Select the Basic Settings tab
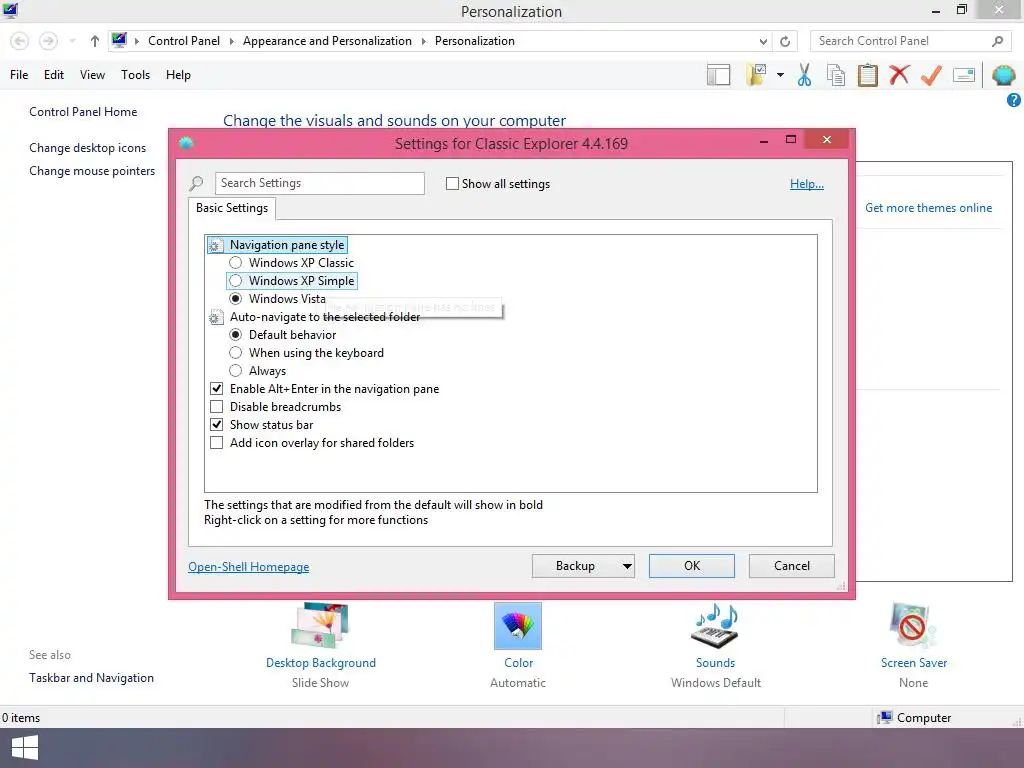This screenshot has width=1024, height=768. point(232,208)
